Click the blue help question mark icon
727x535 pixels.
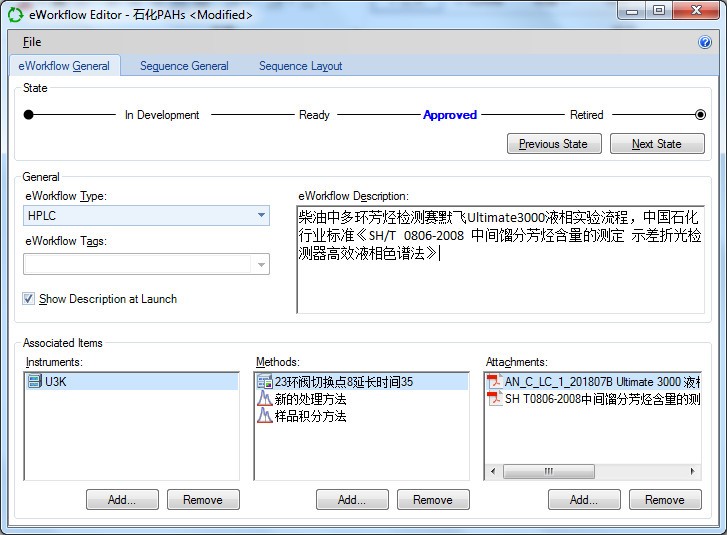(704, 42)
